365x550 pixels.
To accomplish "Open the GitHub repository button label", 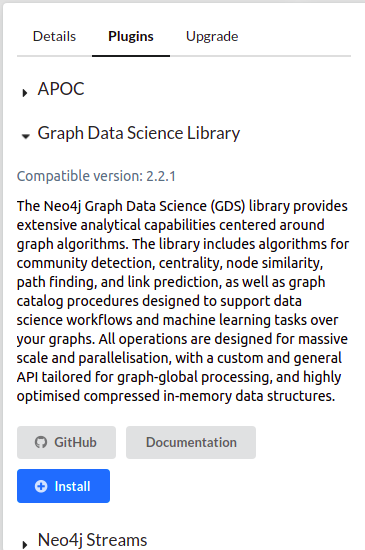I will 75,442.
